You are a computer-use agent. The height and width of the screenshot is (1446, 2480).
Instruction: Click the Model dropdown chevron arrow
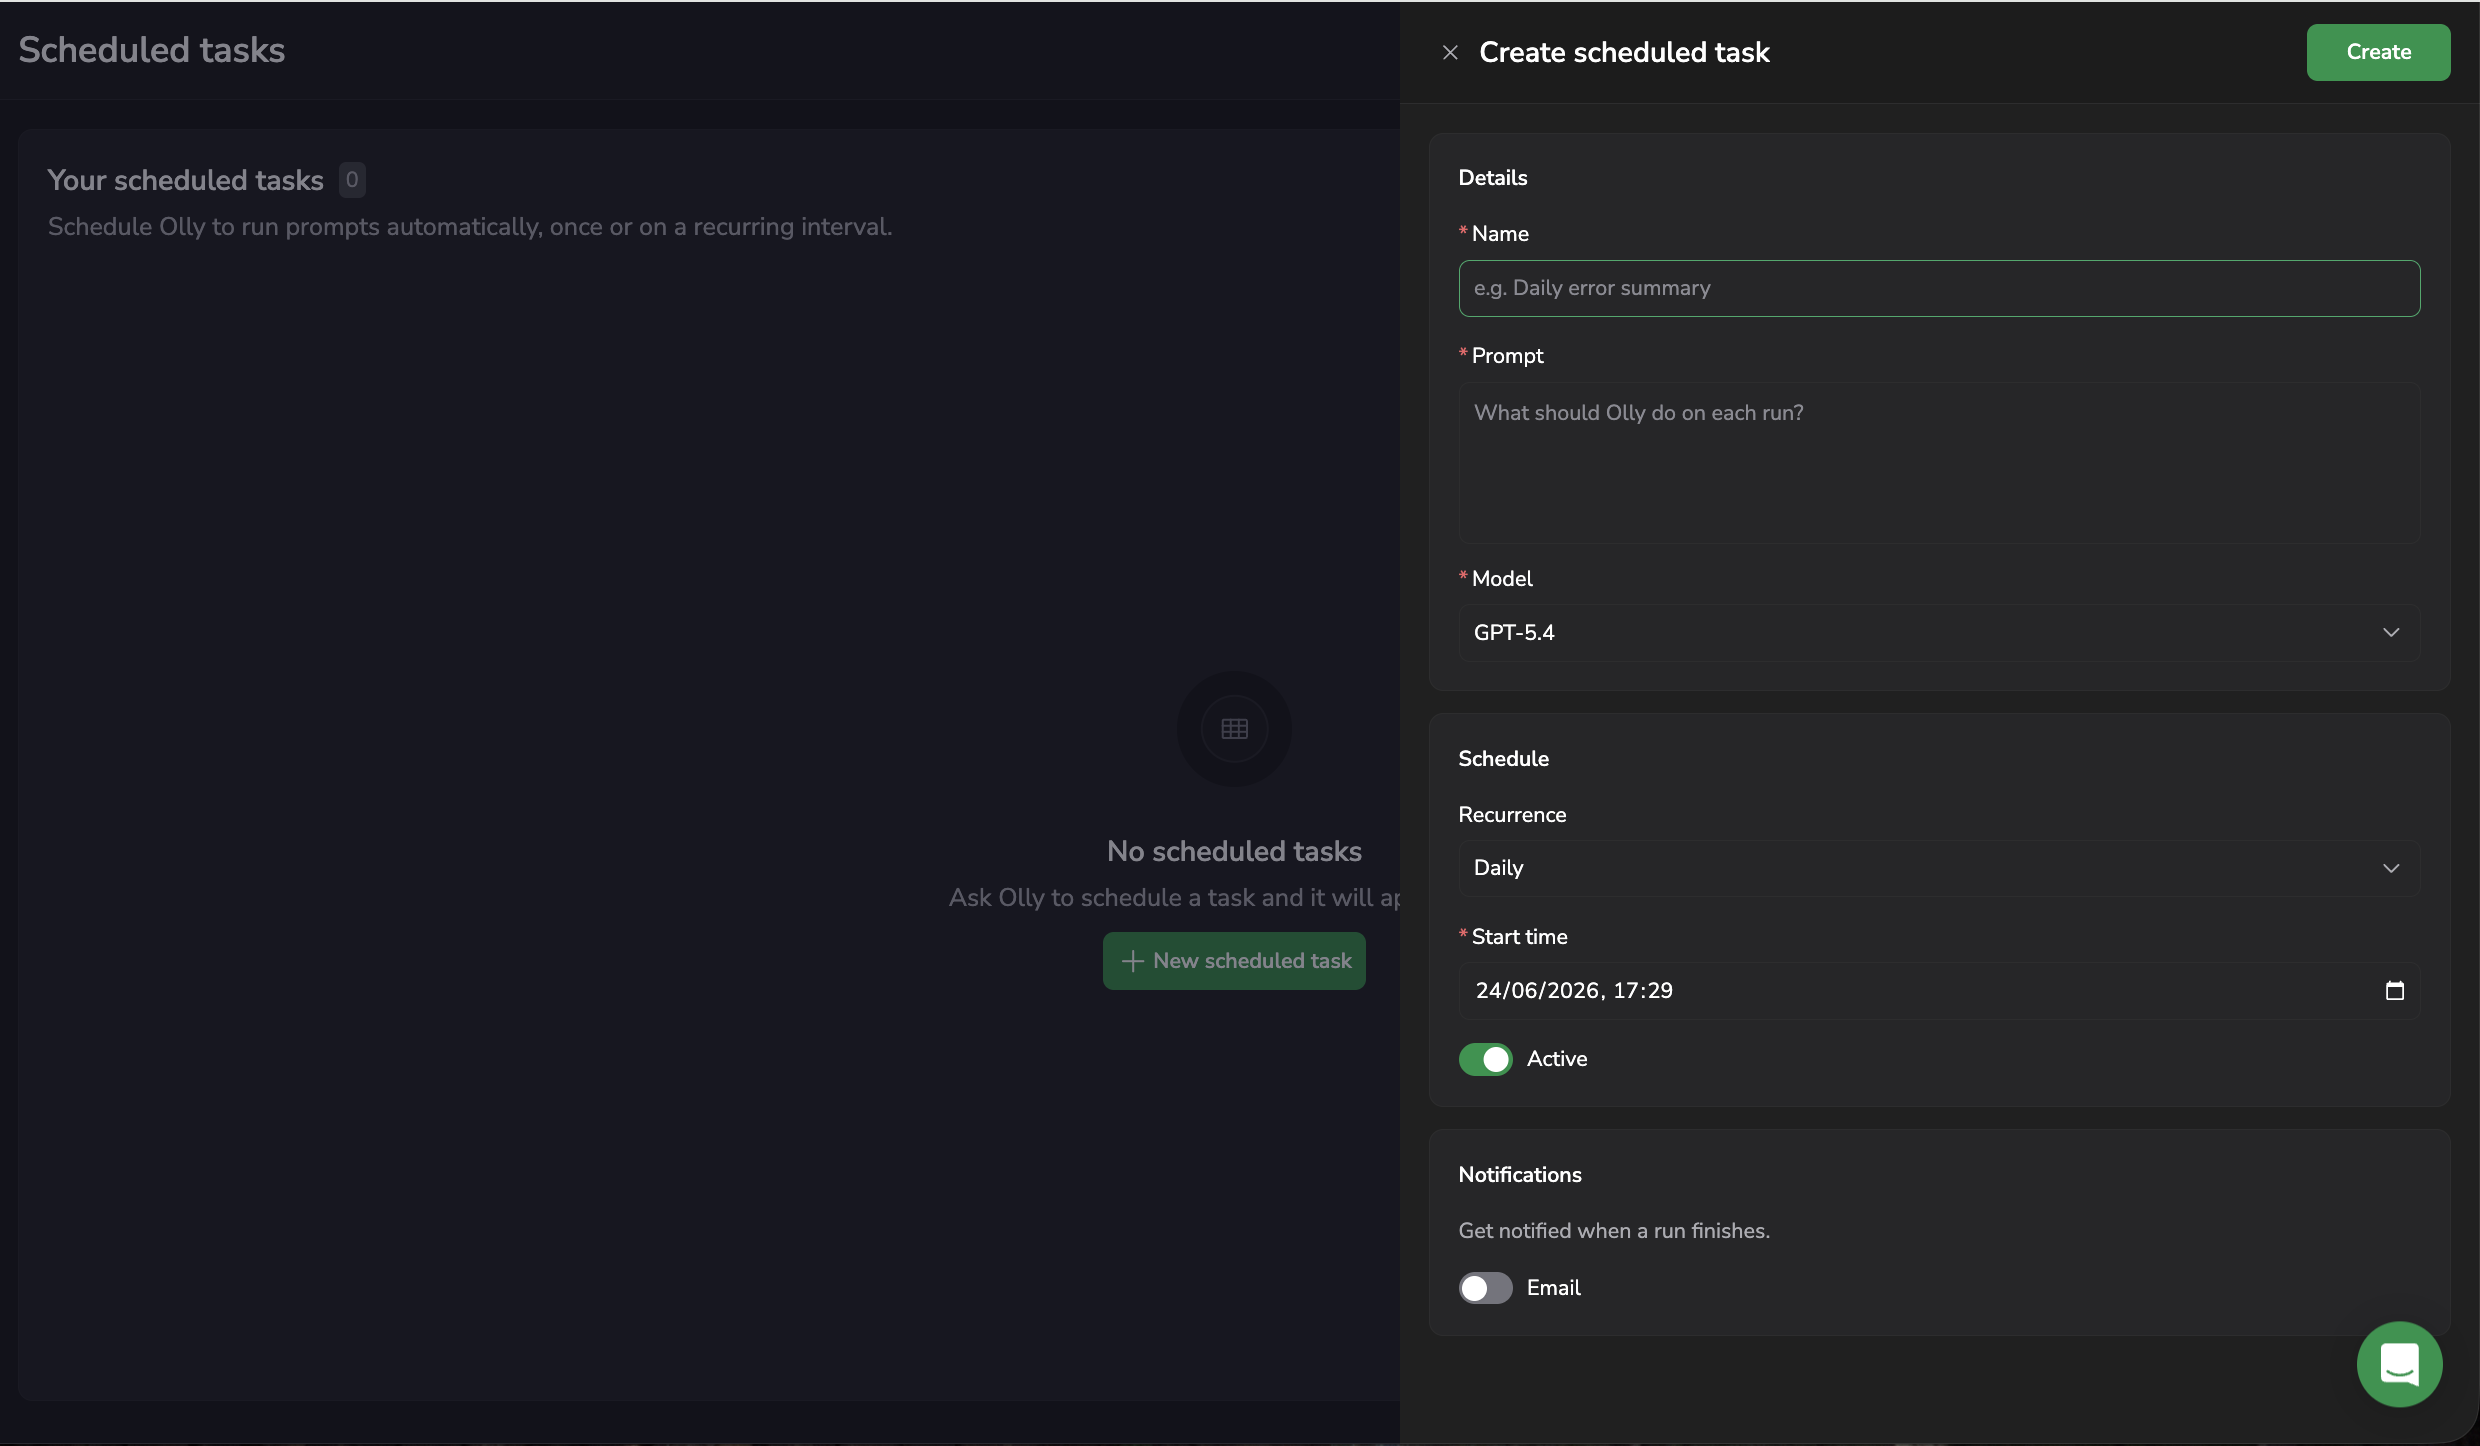(x=2391, y=632)
